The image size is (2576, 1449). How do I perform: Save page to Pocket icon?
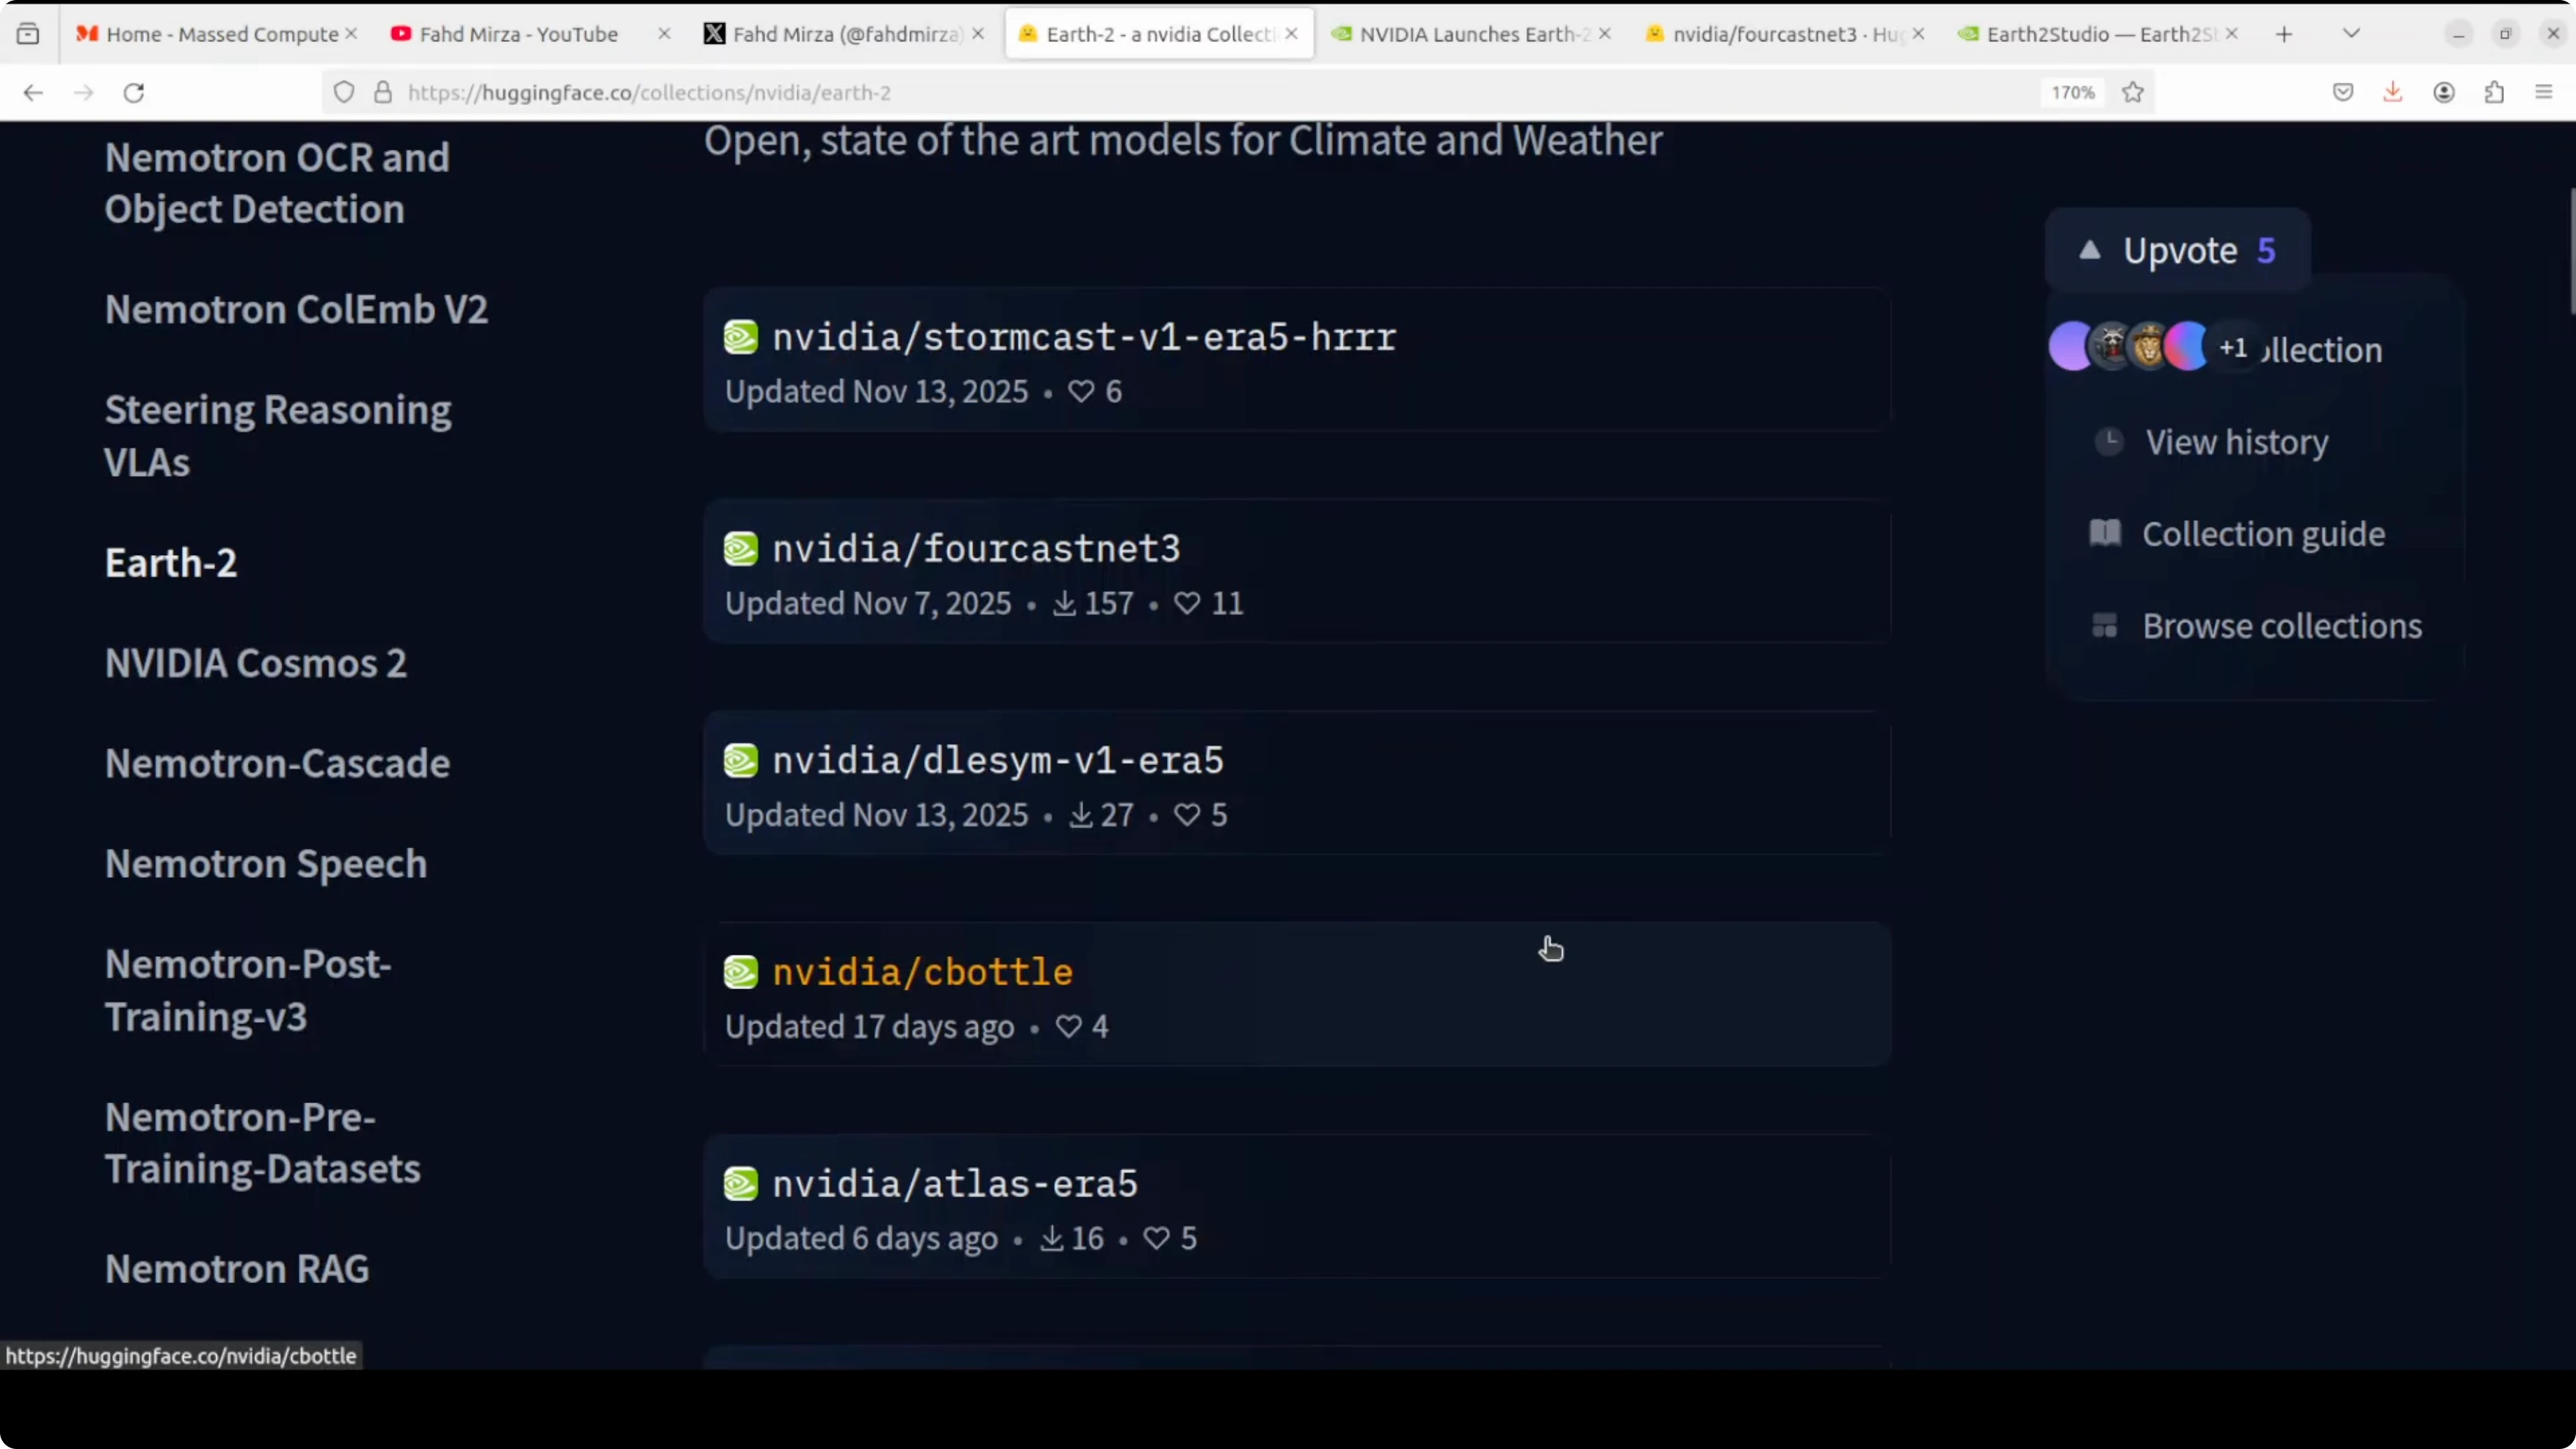(2343, 93)
